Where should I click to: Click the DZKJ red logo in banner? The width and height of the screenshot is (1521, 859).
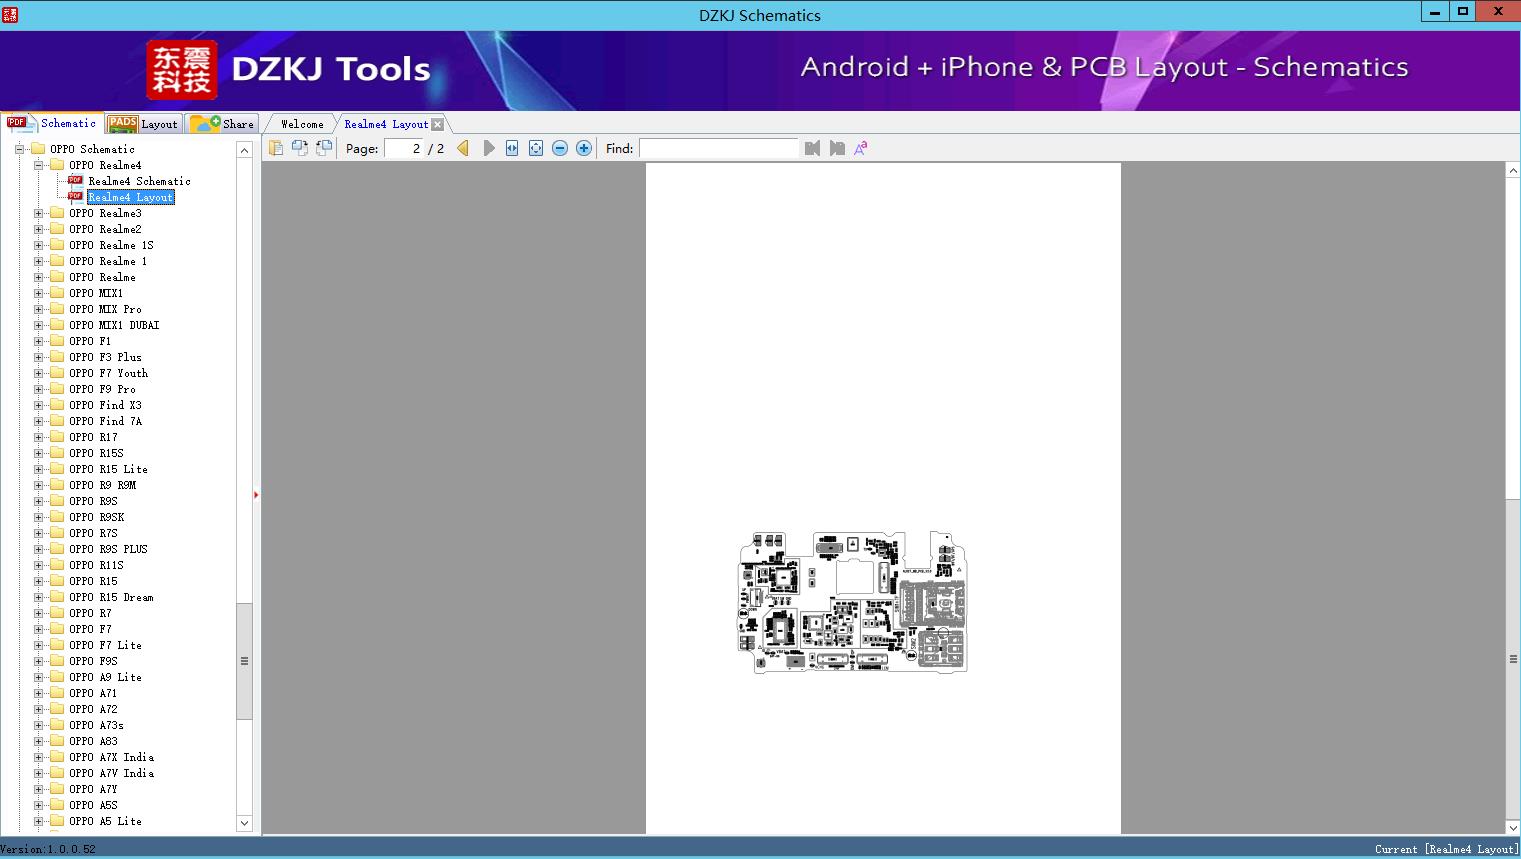click(x=182, y=70)
